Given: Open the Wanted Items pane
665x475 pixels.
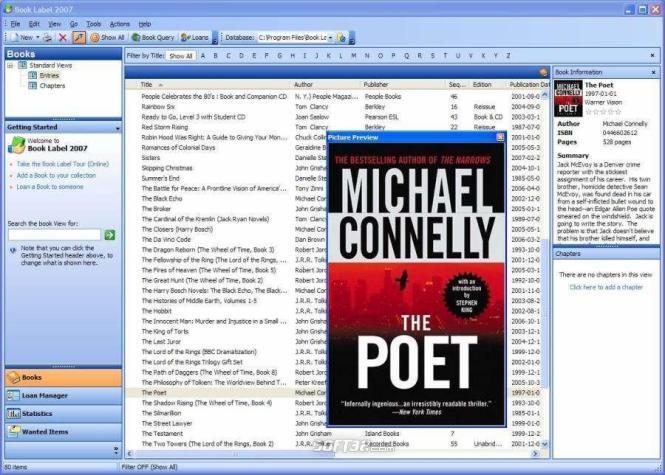Looking at the screenshot, I should [x=63, y=432].
